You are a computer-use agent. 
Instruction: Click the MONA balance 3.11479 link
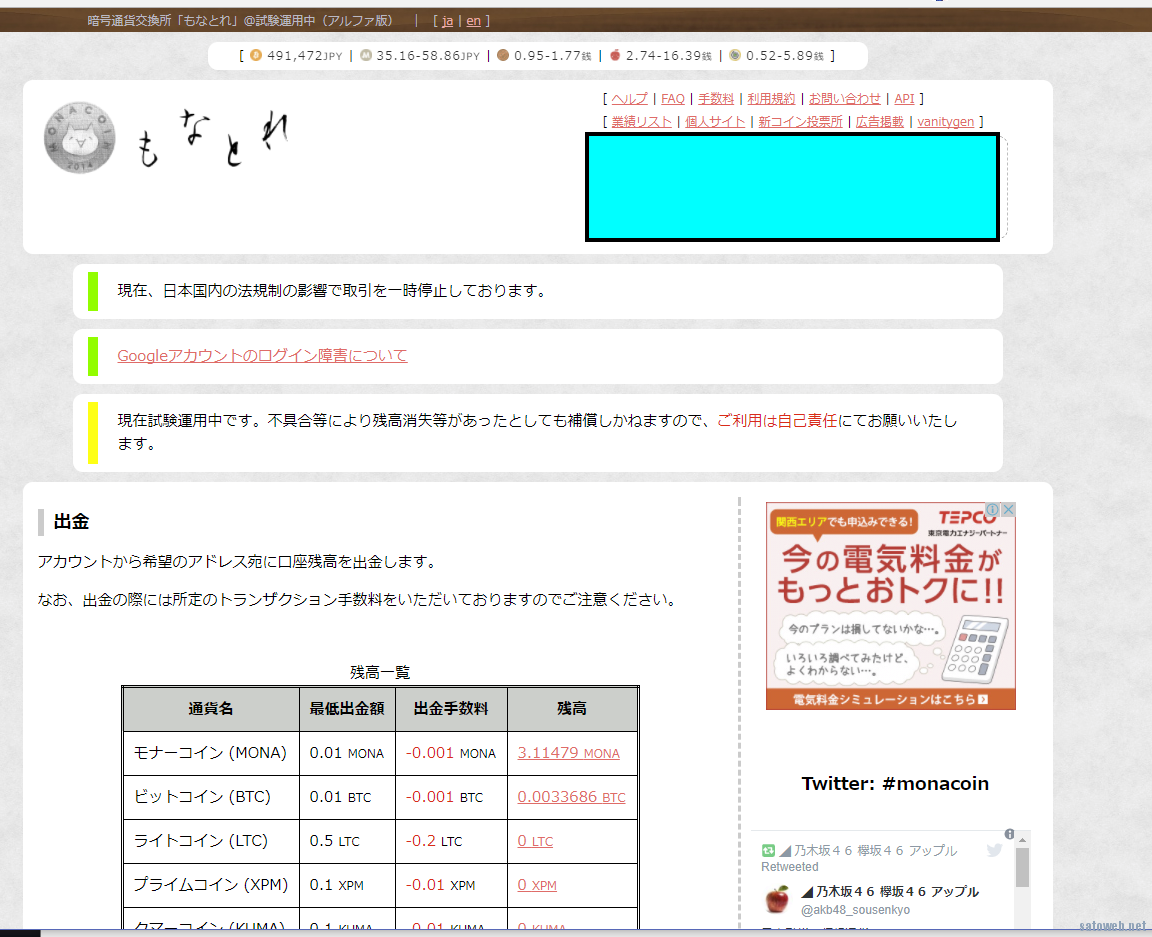(x=568, y=753)
